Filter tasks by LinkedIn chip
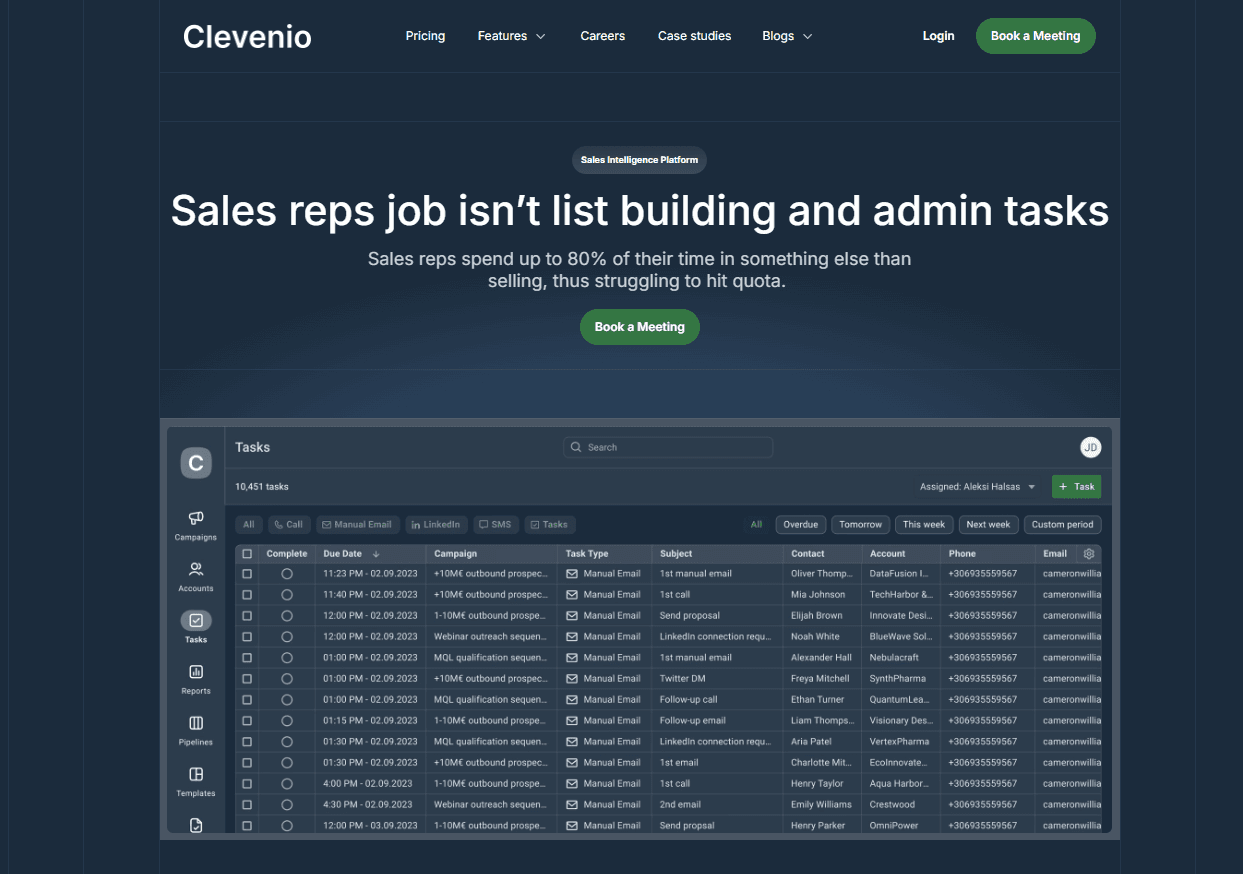This screenshot has width=1243, height=874. click(437, 524)
